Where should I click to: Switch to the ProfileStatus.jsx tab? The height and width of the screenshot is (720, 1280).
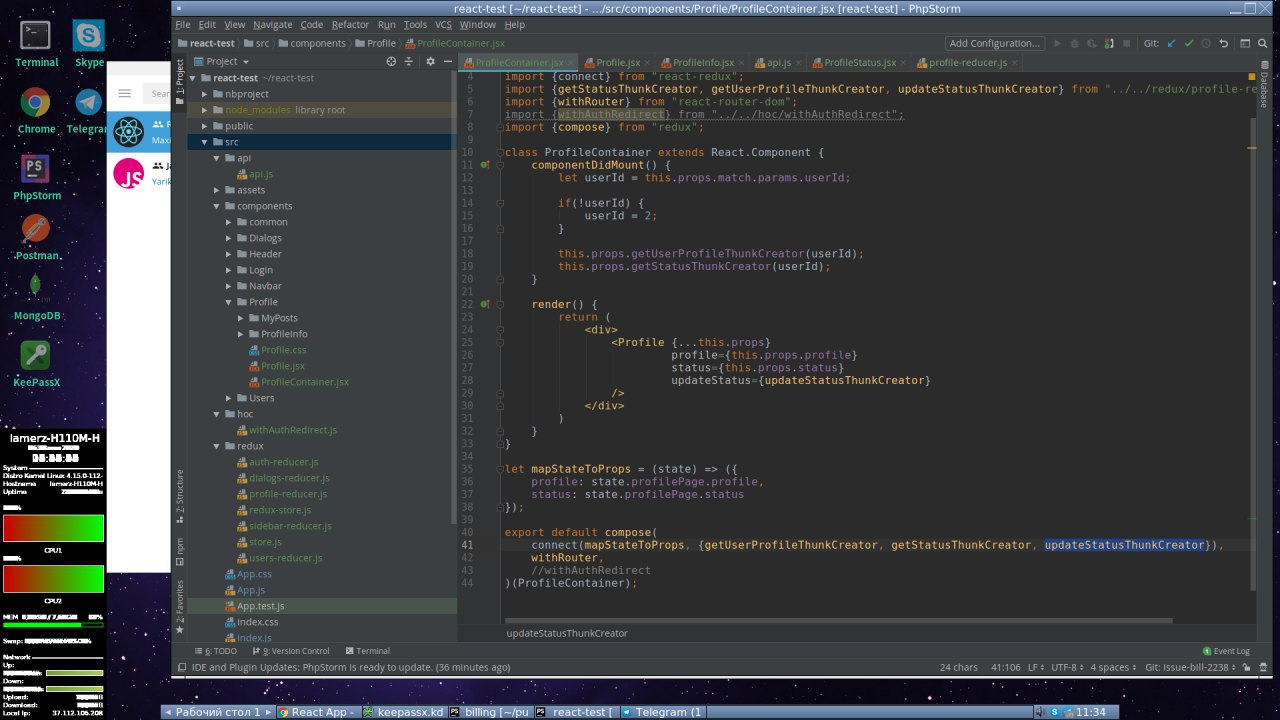click(858, 63)
